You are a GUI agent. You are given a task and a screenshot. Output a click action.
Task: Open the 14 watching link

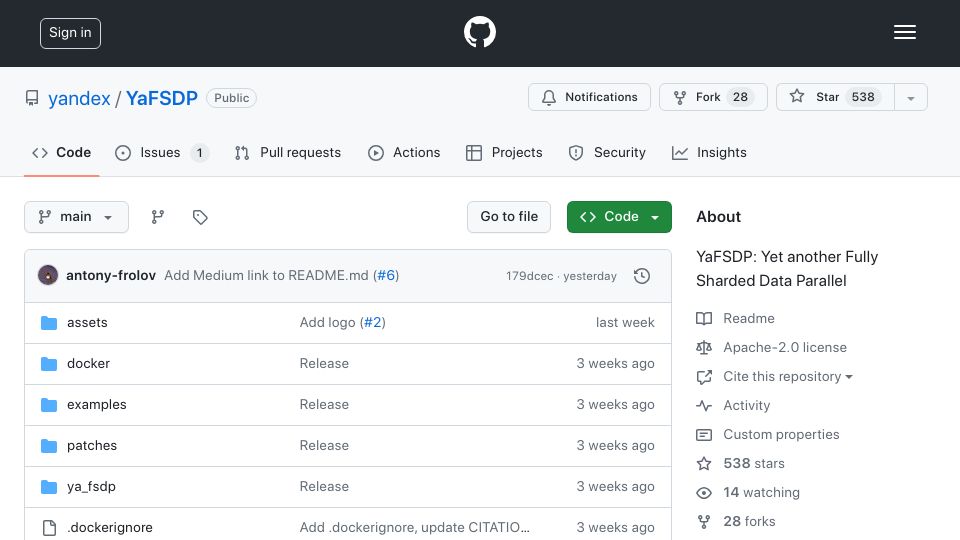761,492
